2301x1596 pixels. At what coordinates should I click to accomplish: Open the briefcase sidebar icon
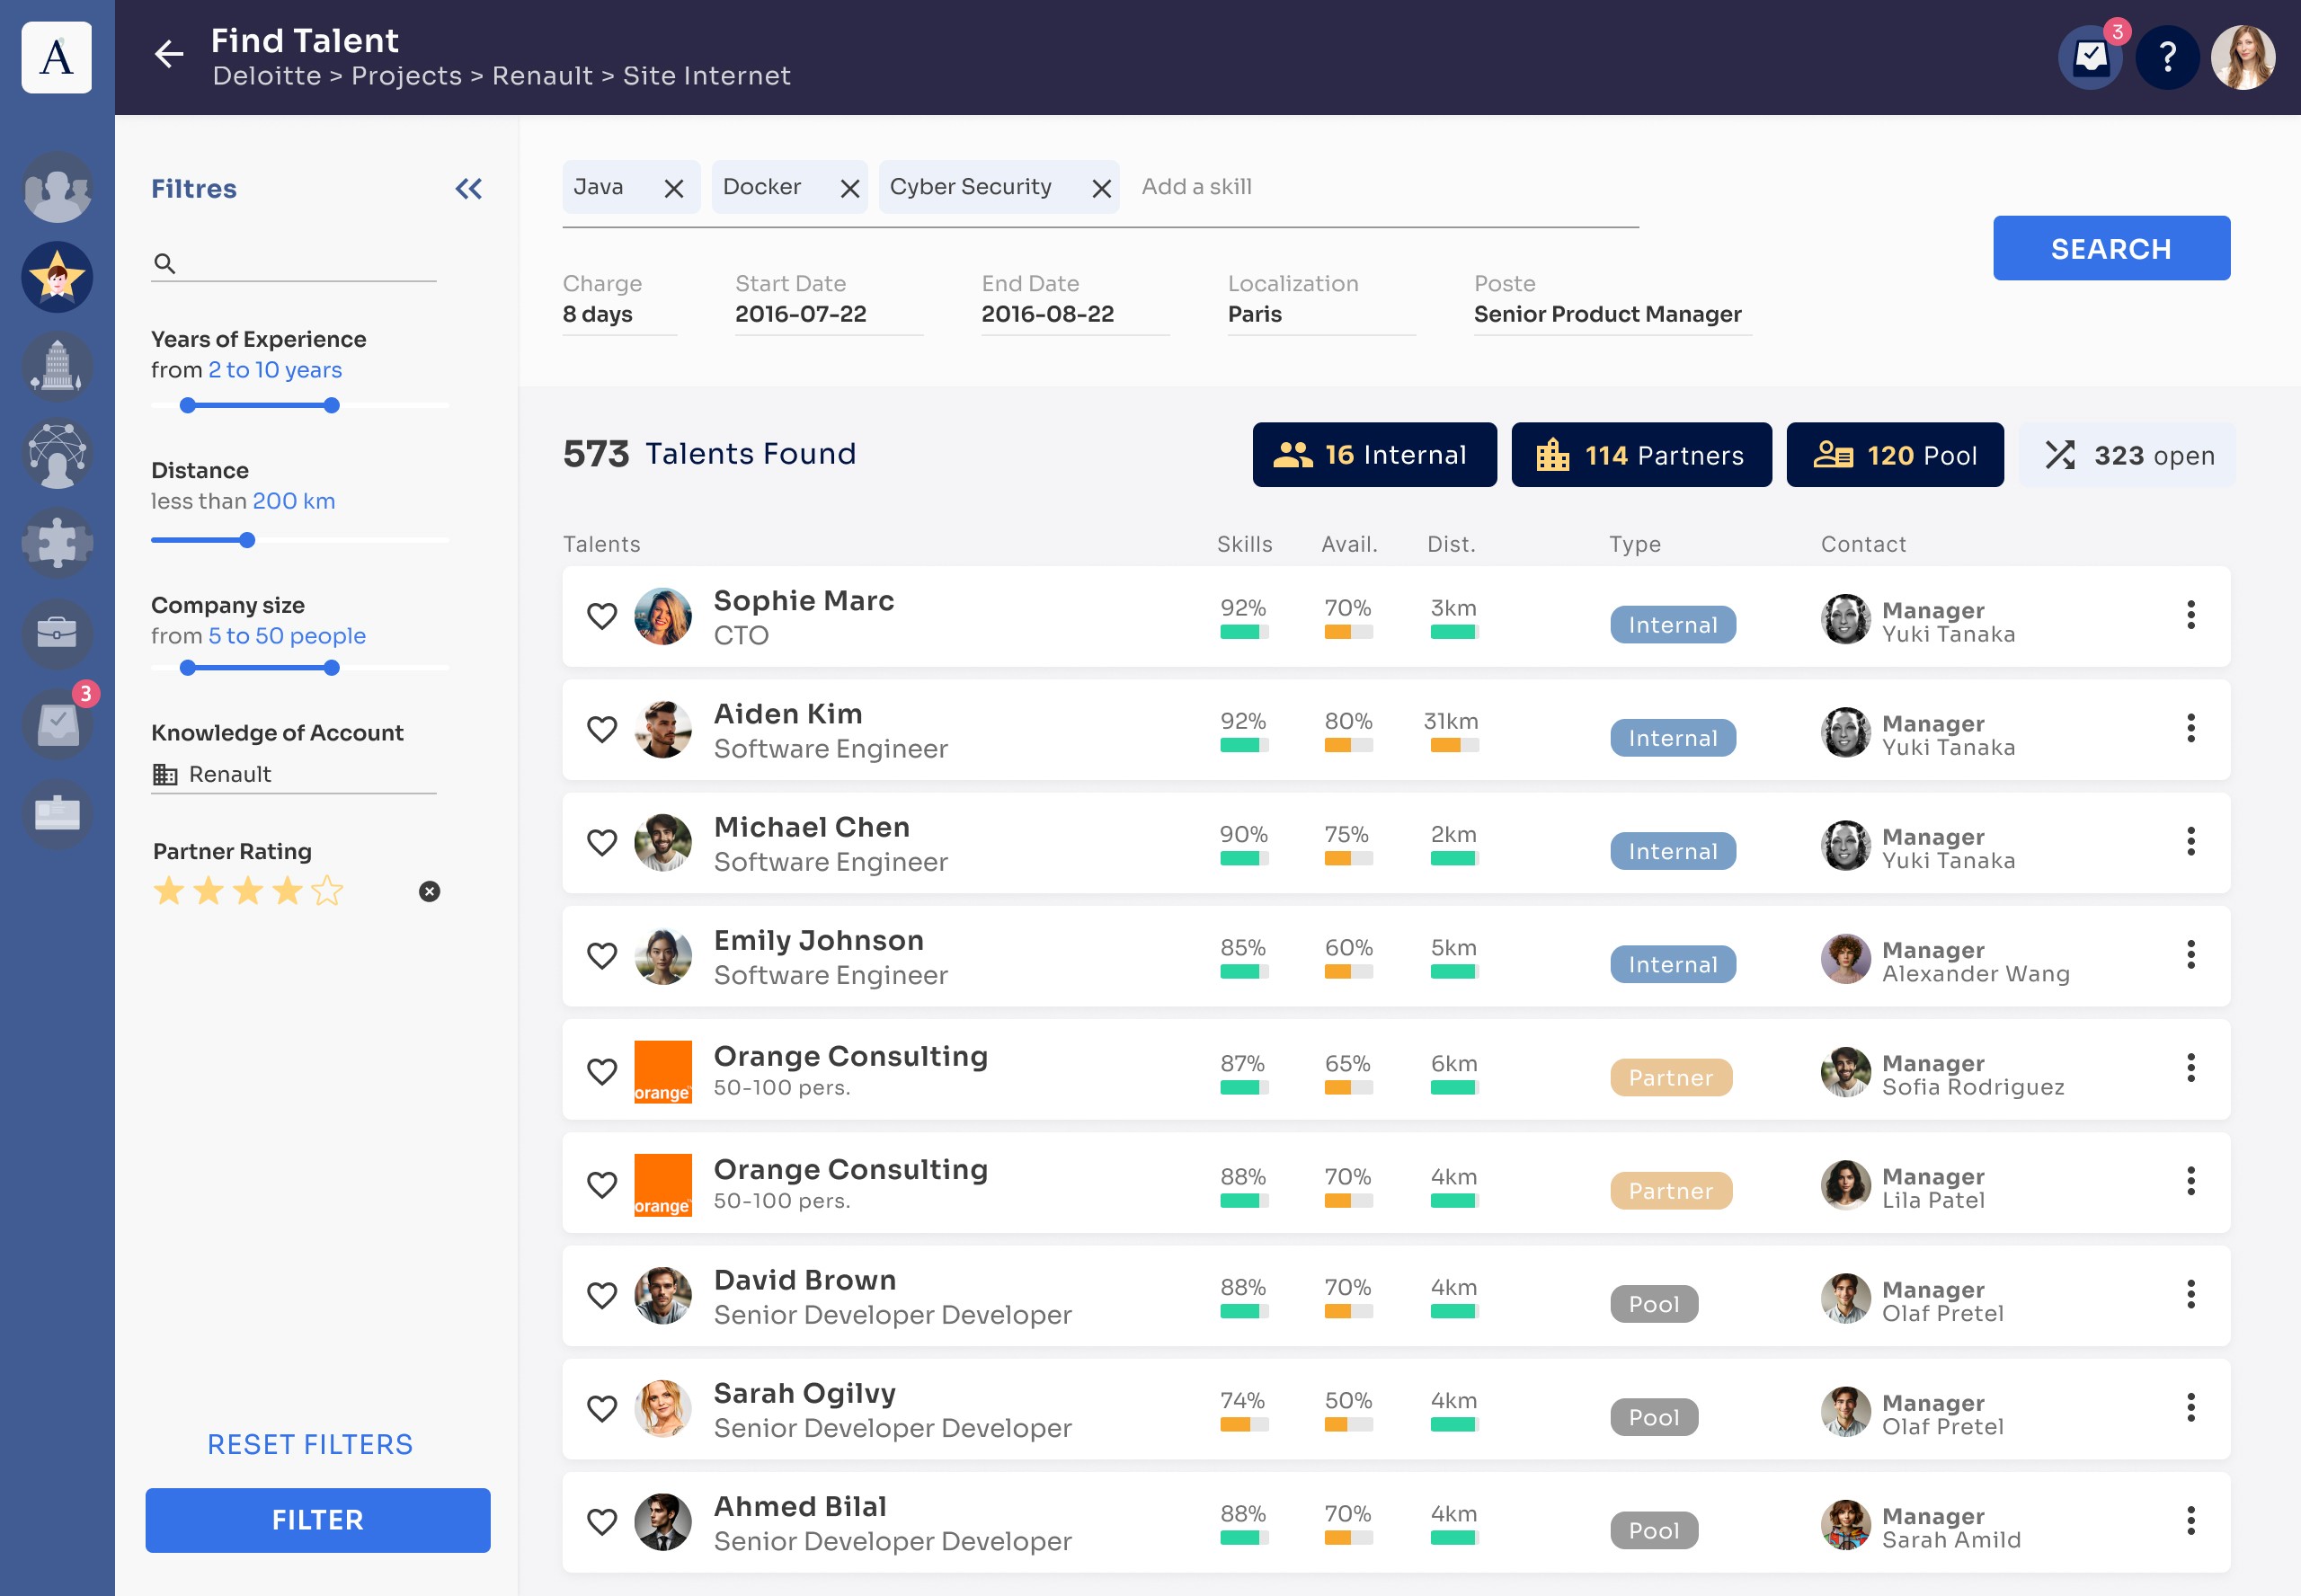tap(57, 633)
